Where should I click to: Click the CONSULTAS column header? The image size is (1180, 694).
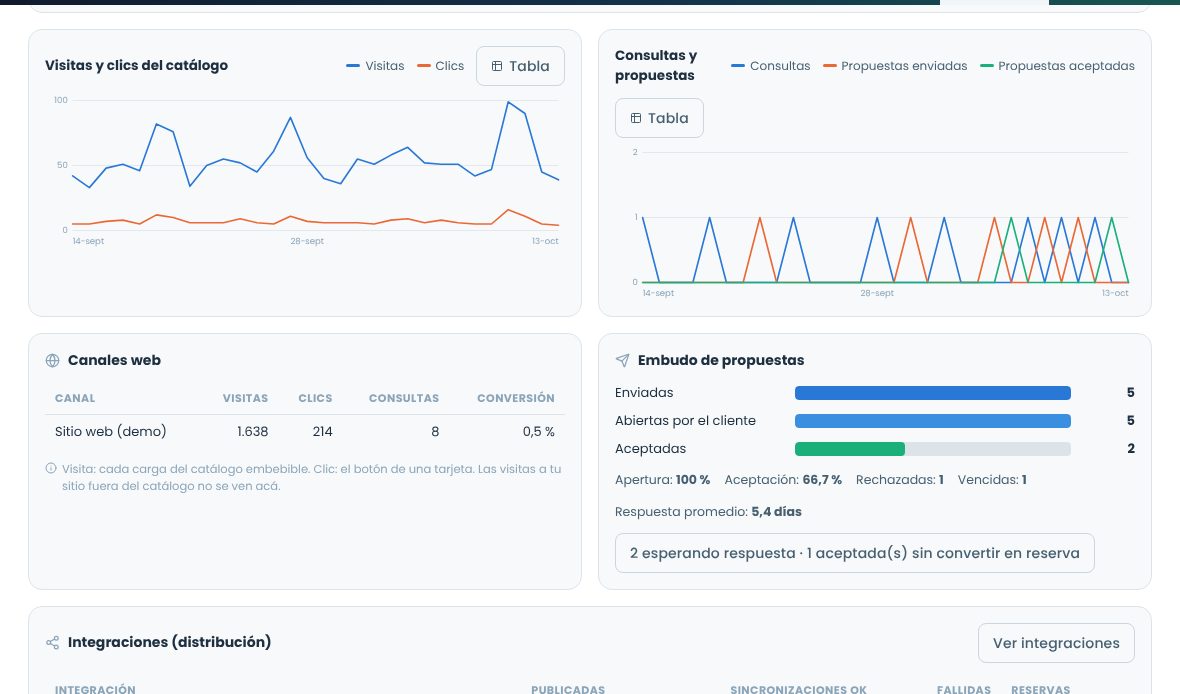click(x=404, y=398)
